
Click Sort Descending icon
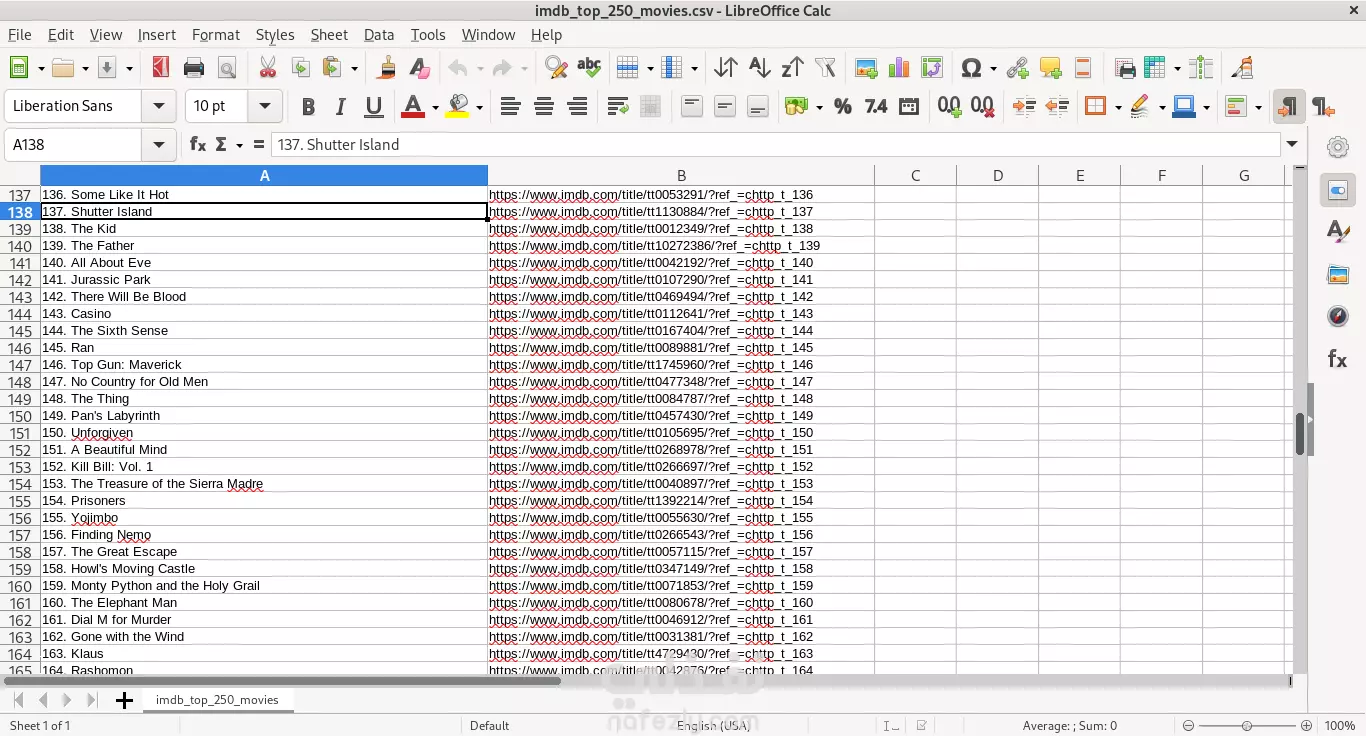pos(792,68)
